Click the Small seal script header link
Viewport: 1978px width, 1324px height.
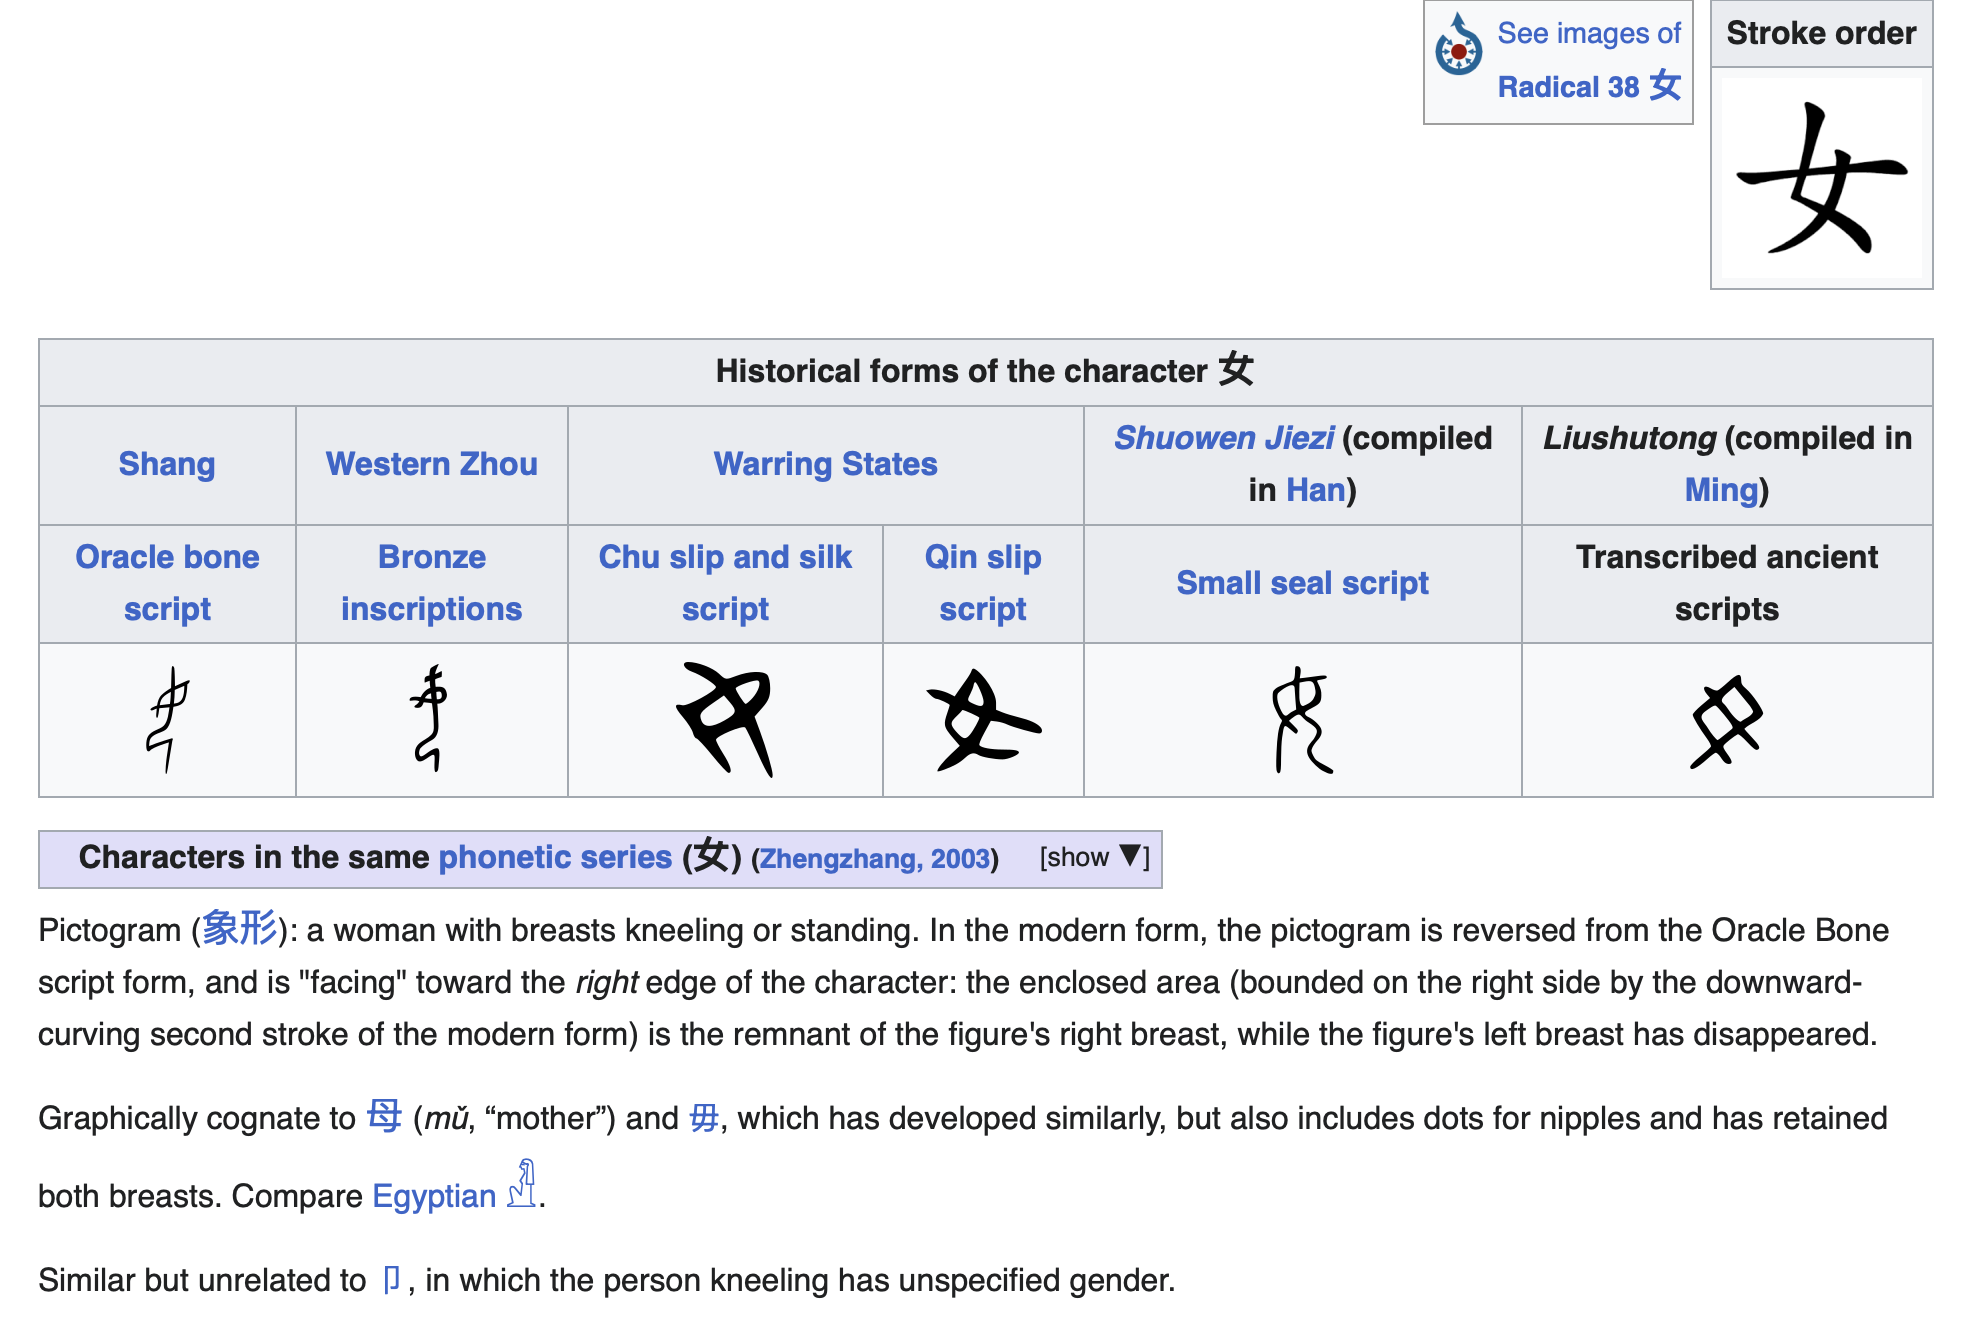click(1302, 583)
